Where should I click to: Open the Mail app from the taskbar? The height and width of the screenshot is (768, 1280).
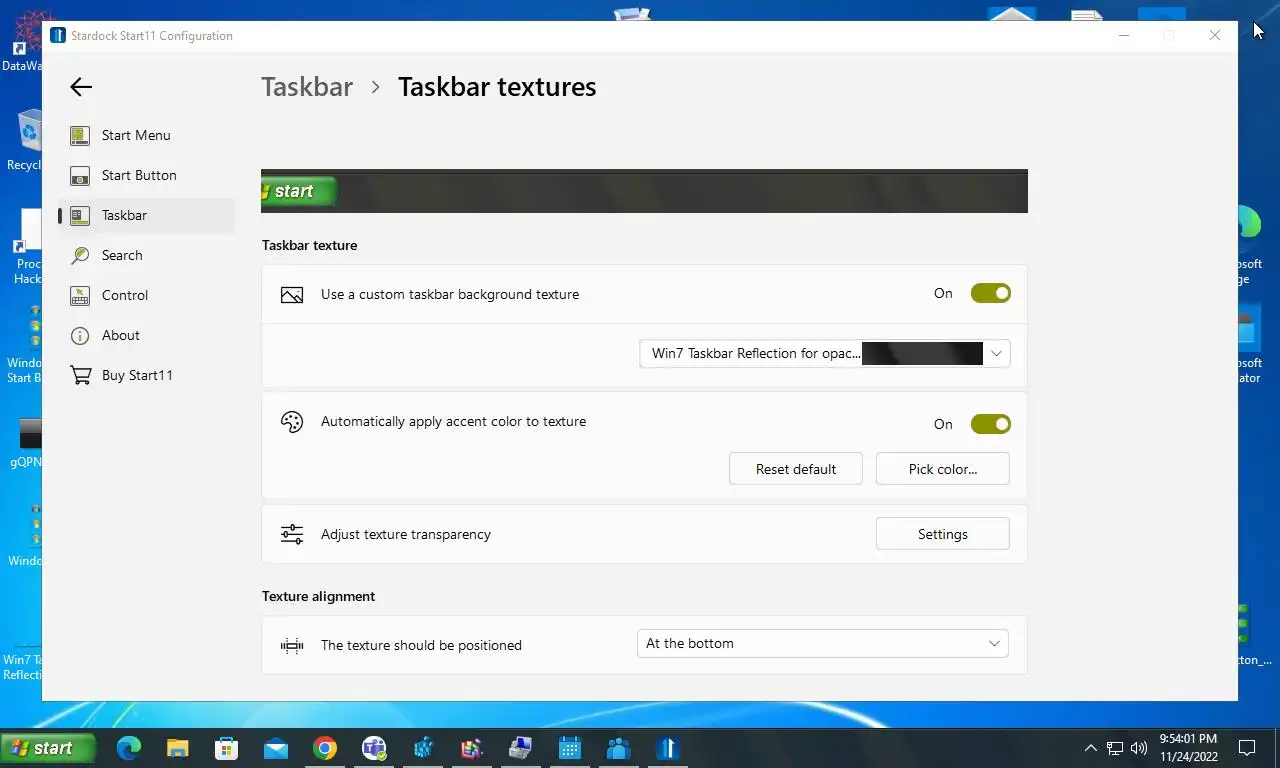[275, 748]
